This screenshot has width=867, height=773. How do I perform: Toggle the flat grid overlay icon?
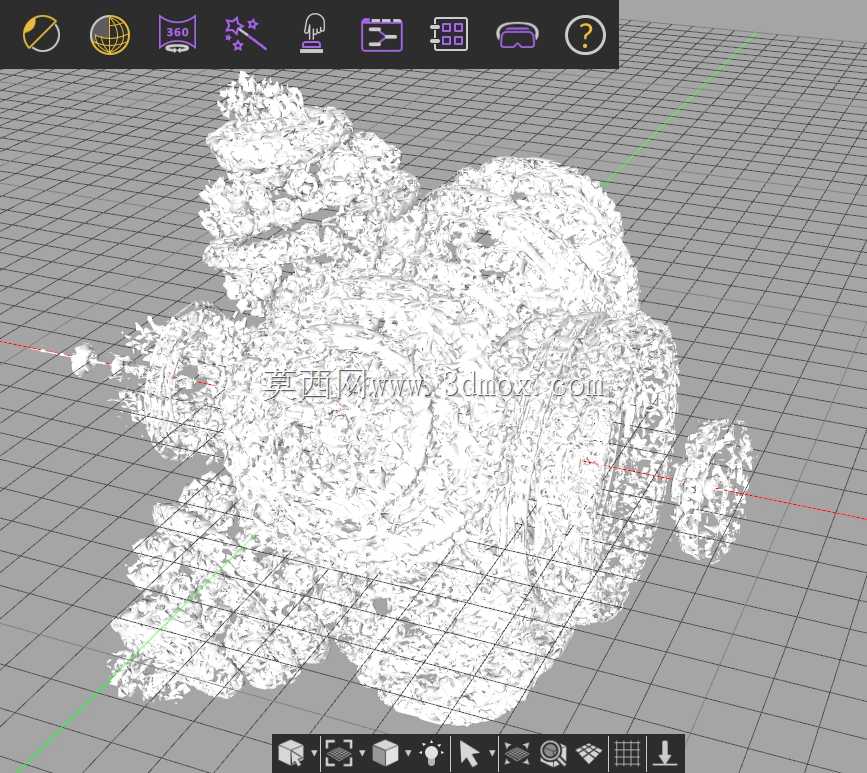click(628, 753)
